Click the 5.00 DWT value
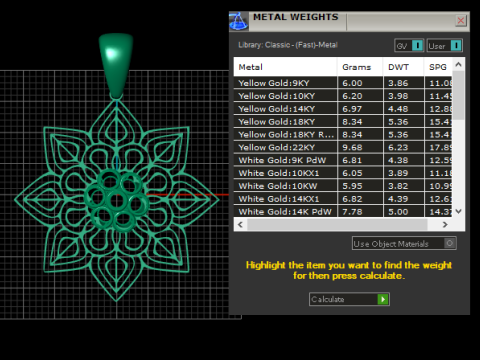 coord(398,212)
